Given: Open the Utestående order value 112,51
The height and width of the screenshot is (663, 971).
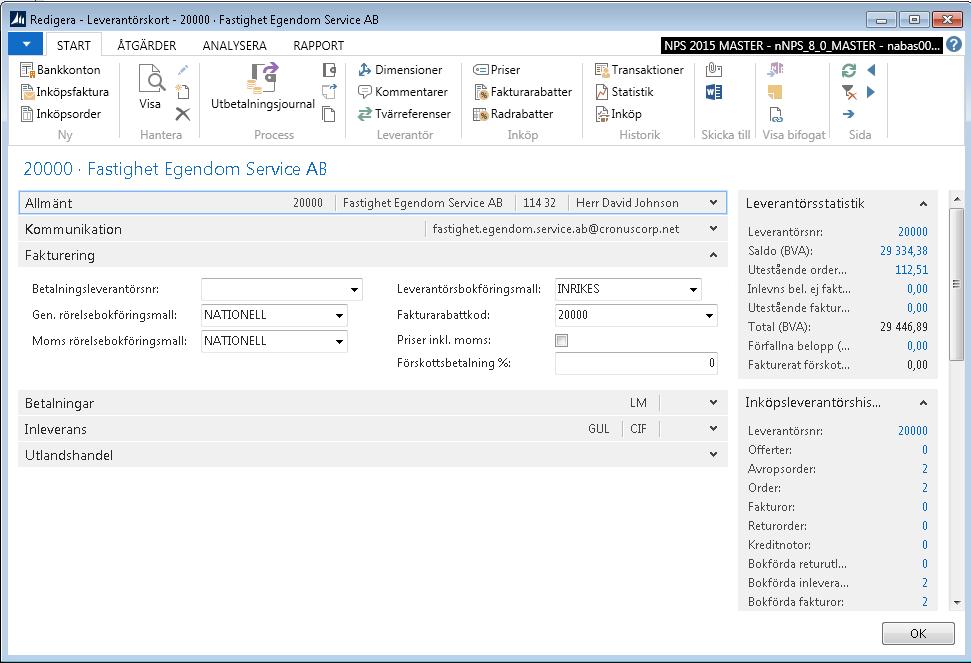Looking at the screenshot, I should 912,270.
